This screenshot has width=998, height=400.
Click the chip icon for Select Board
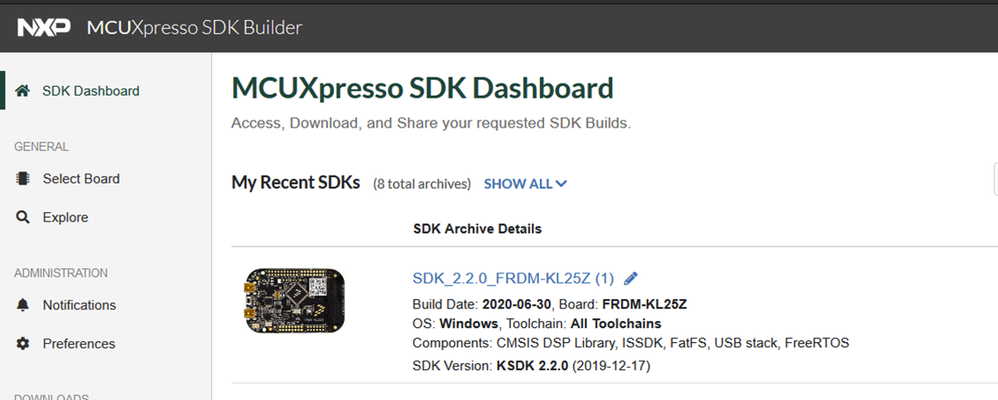pyautogui.click(x=23, y=179)
